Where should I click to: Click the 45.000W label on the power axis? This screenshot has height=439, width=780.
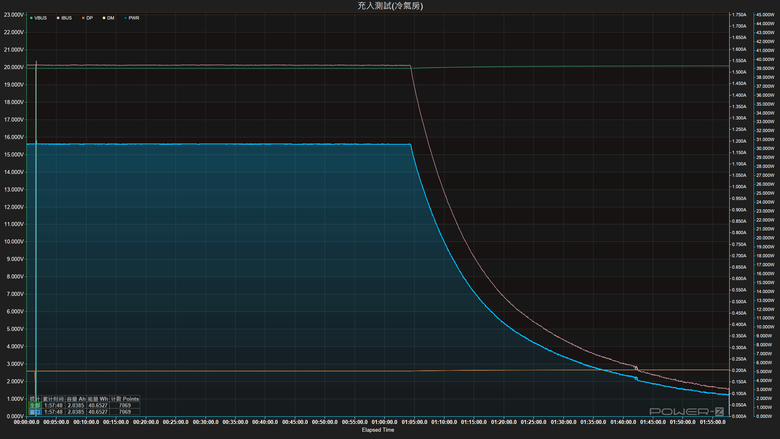point(765,15)
